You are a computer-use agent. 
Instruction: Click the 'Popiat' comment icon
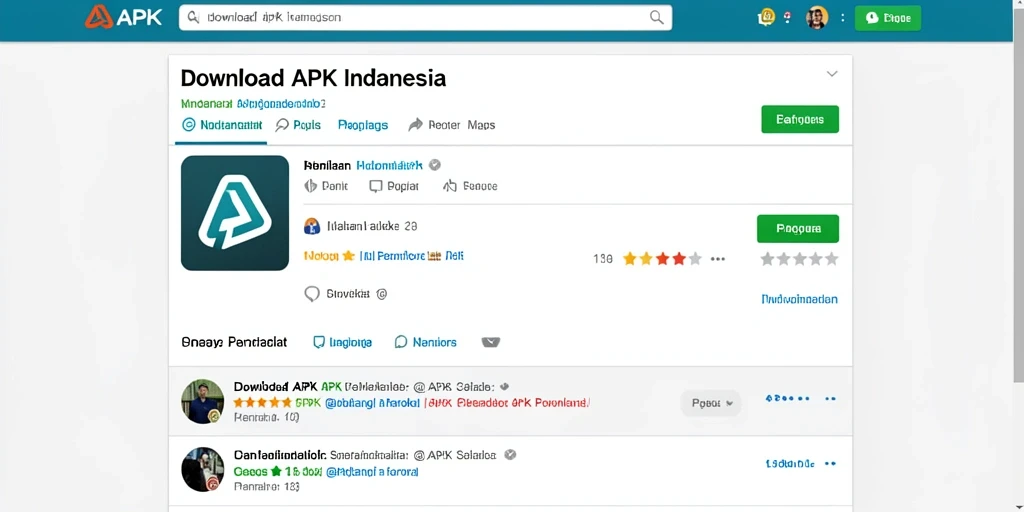tap(376, 186)
